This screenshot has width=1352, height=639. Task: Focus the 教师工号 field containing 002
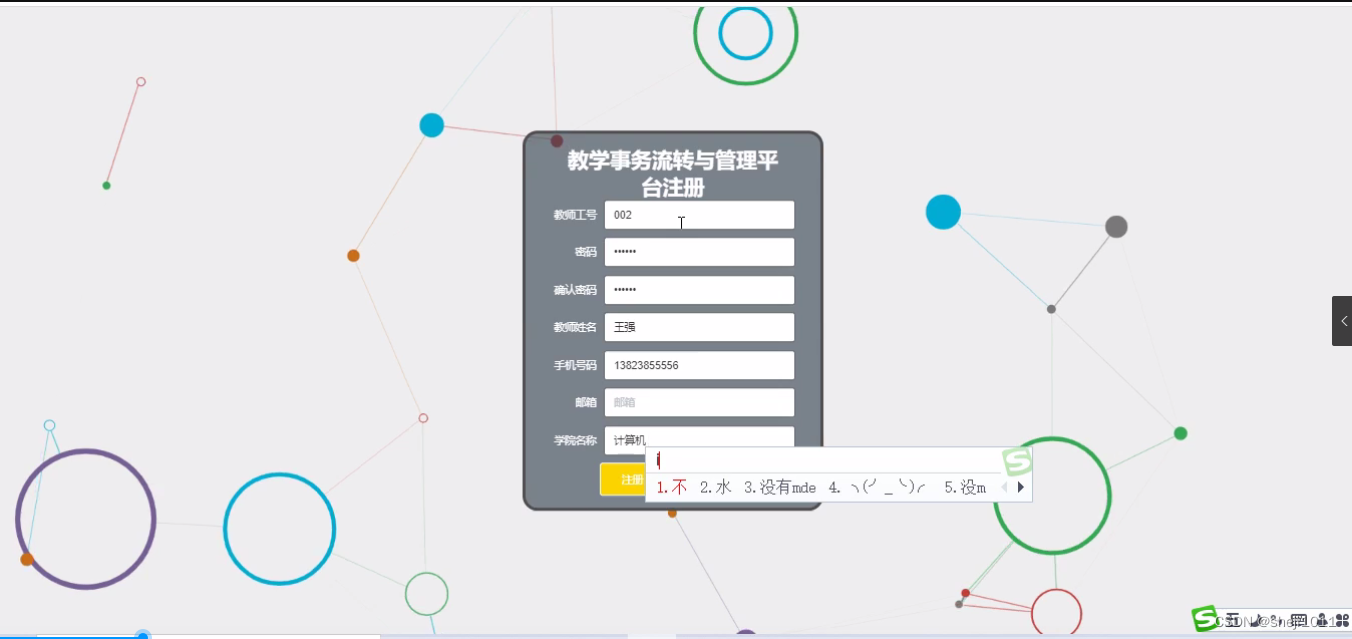tap(699, 215)
